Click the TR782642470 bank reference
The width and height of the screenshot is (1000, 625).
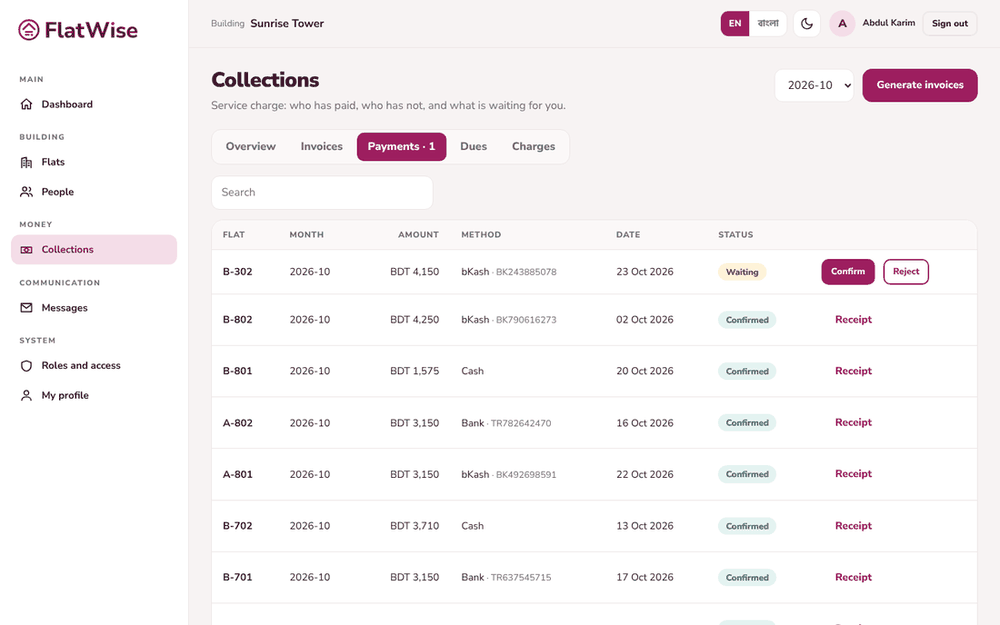tap(521, 423)
